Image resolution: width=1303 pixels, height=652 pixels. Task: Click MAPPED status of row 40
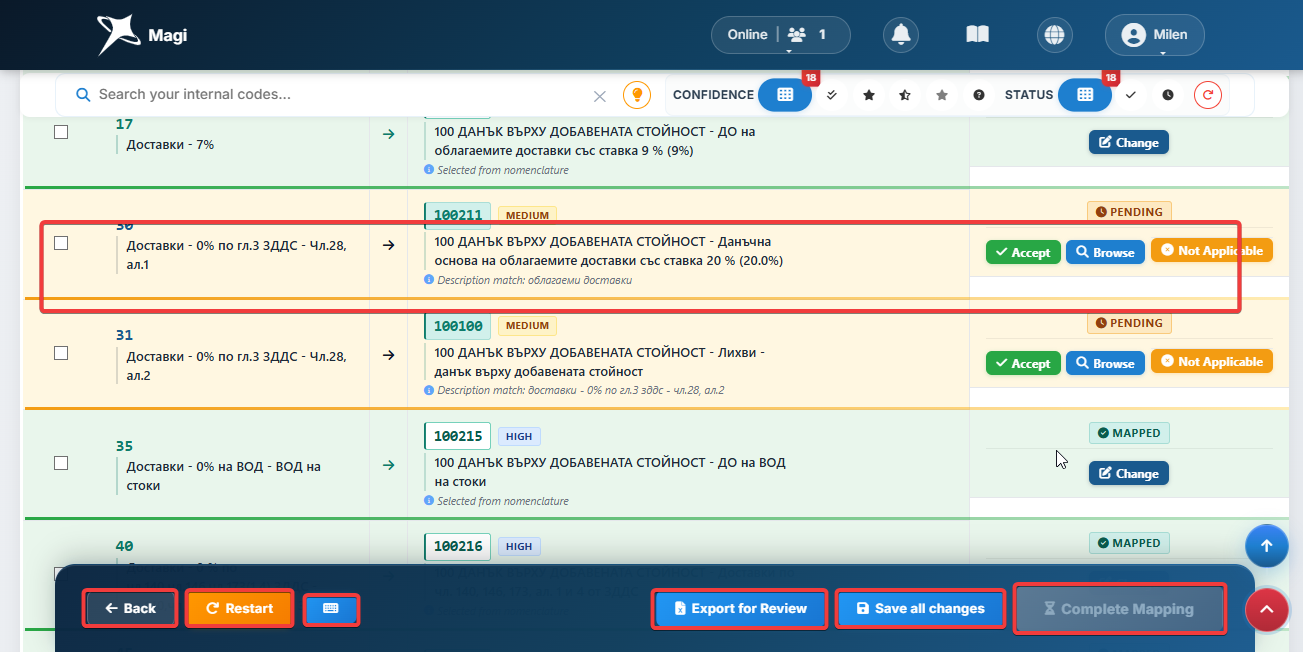tap(1129, 543)
